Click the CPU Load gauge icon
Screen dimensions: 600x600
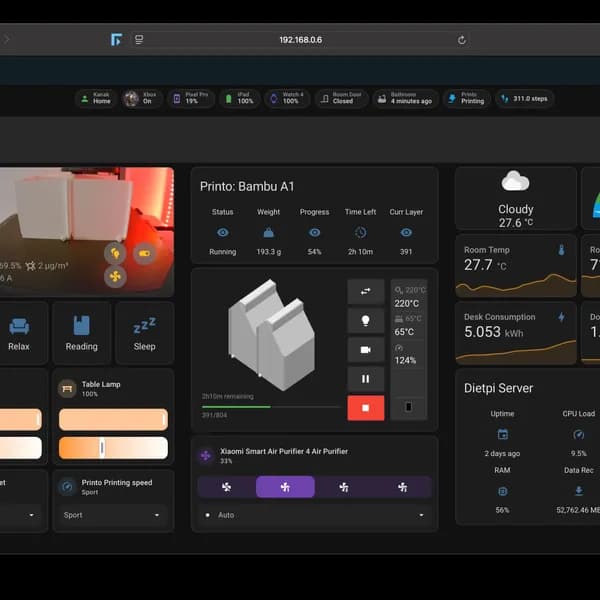579,434
